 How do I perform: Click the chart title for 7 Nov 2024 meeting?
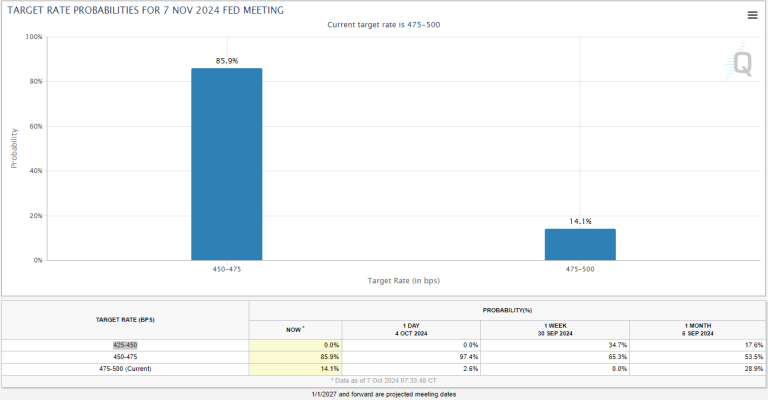click(x=145, y=10)
